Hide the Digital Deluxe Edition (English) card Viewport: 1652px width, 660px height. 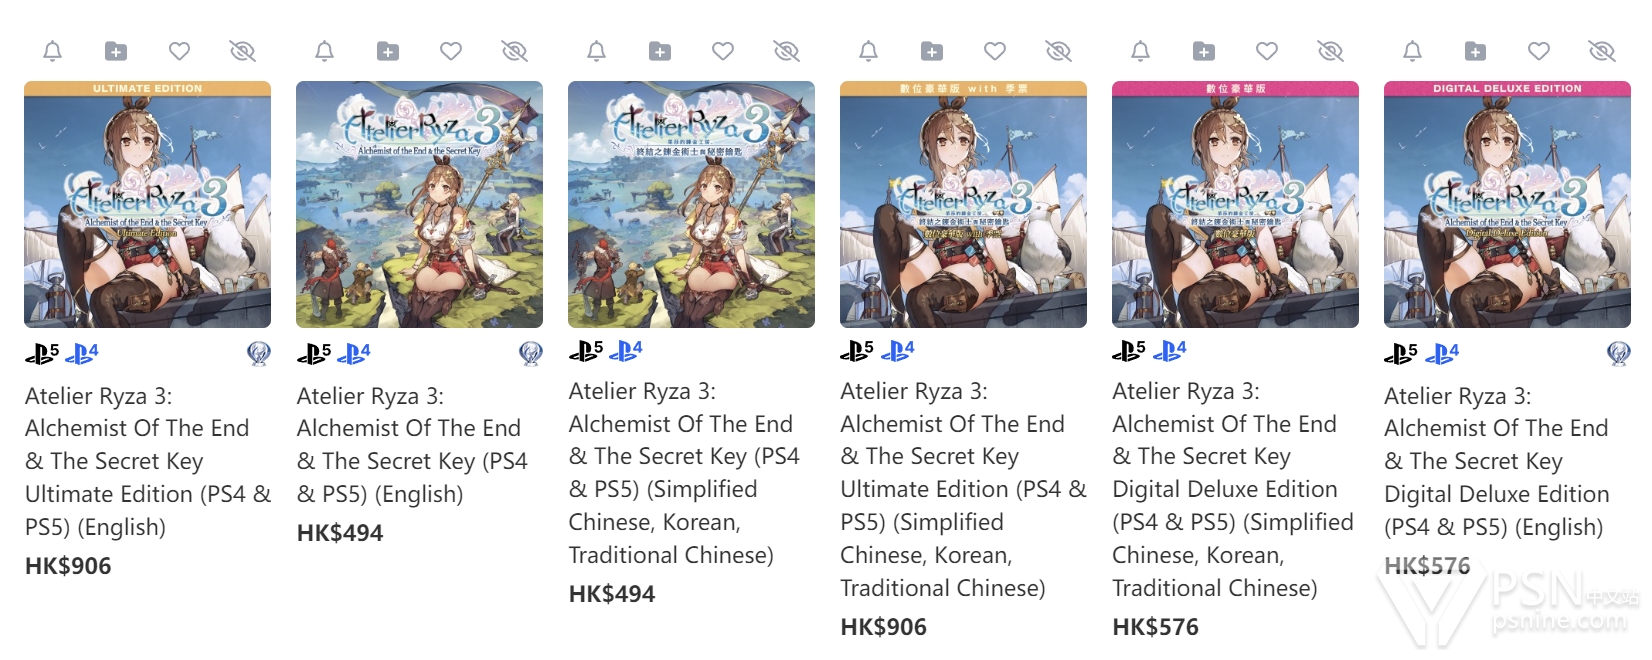click(1602, 51)
